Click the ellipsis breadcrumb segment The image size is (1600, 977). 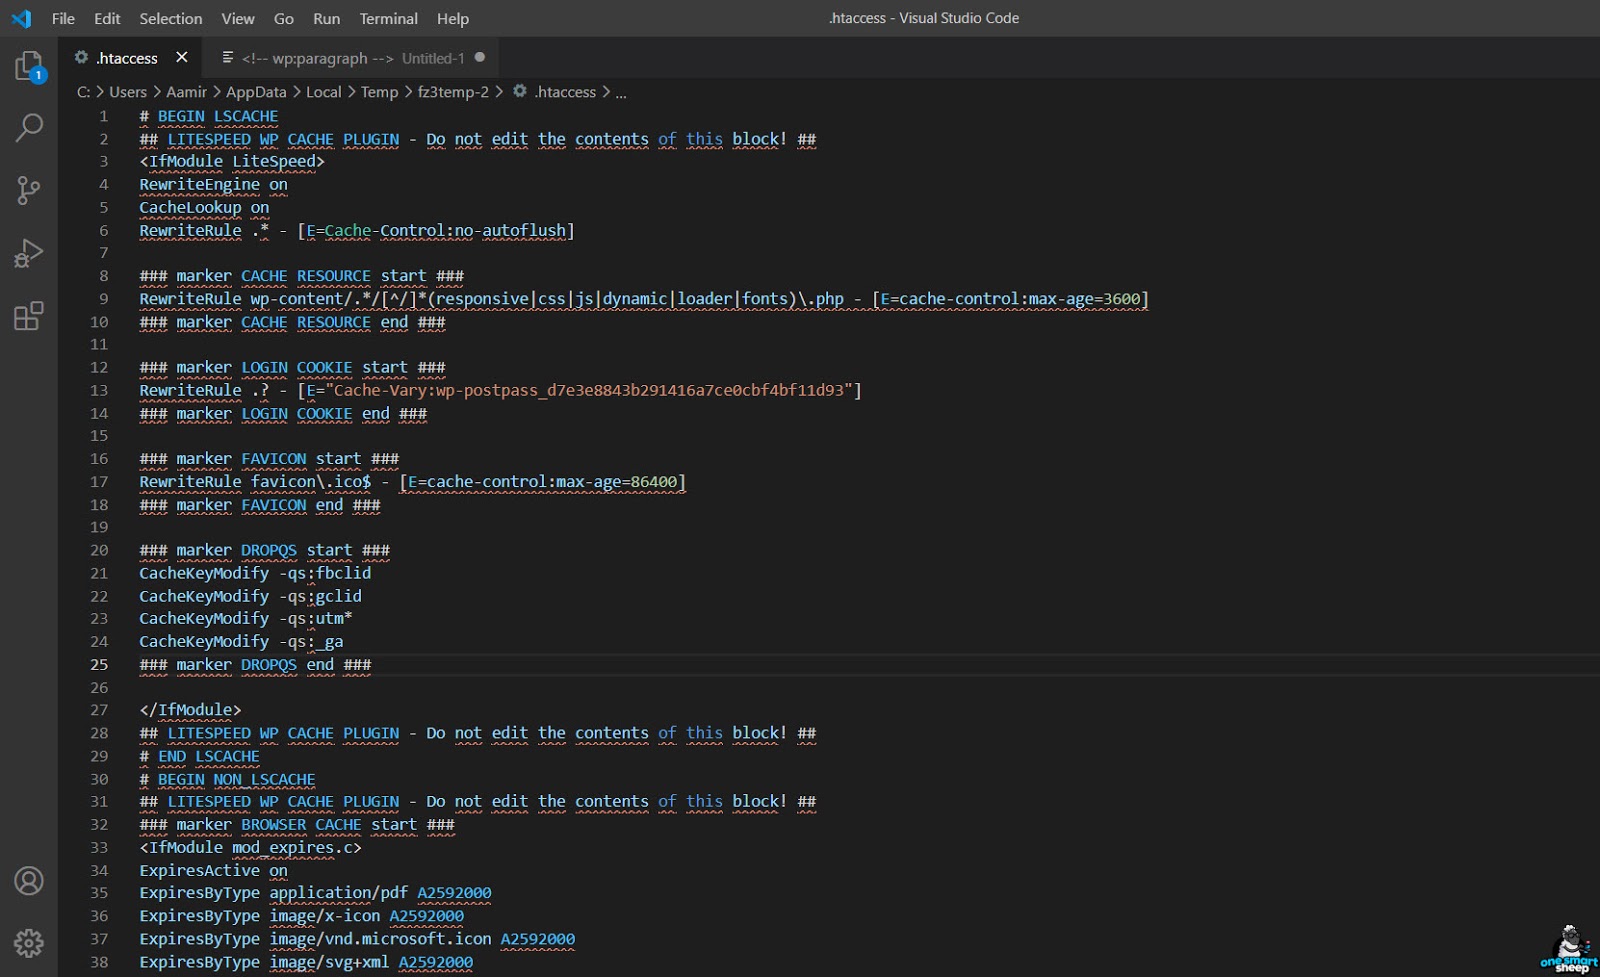point(621,92)
